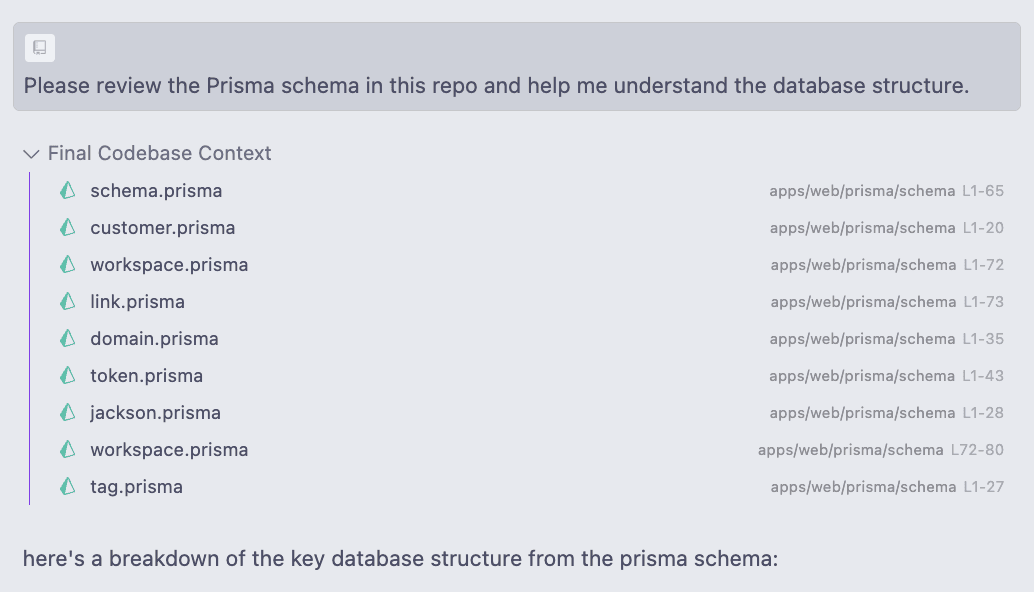Open the token.prisma file
Screen dimensions: 1034x592
pos(146,376)
